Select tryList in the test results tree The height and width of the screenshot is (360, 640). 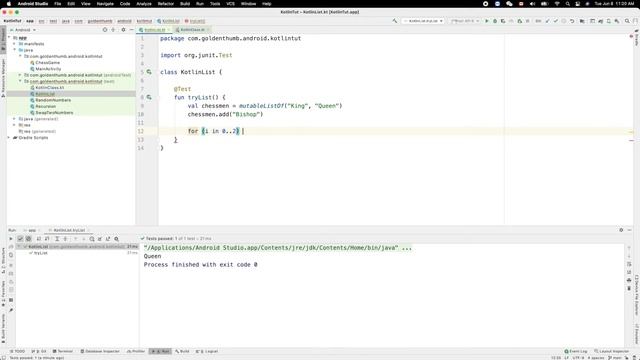[x=40, y=253]
